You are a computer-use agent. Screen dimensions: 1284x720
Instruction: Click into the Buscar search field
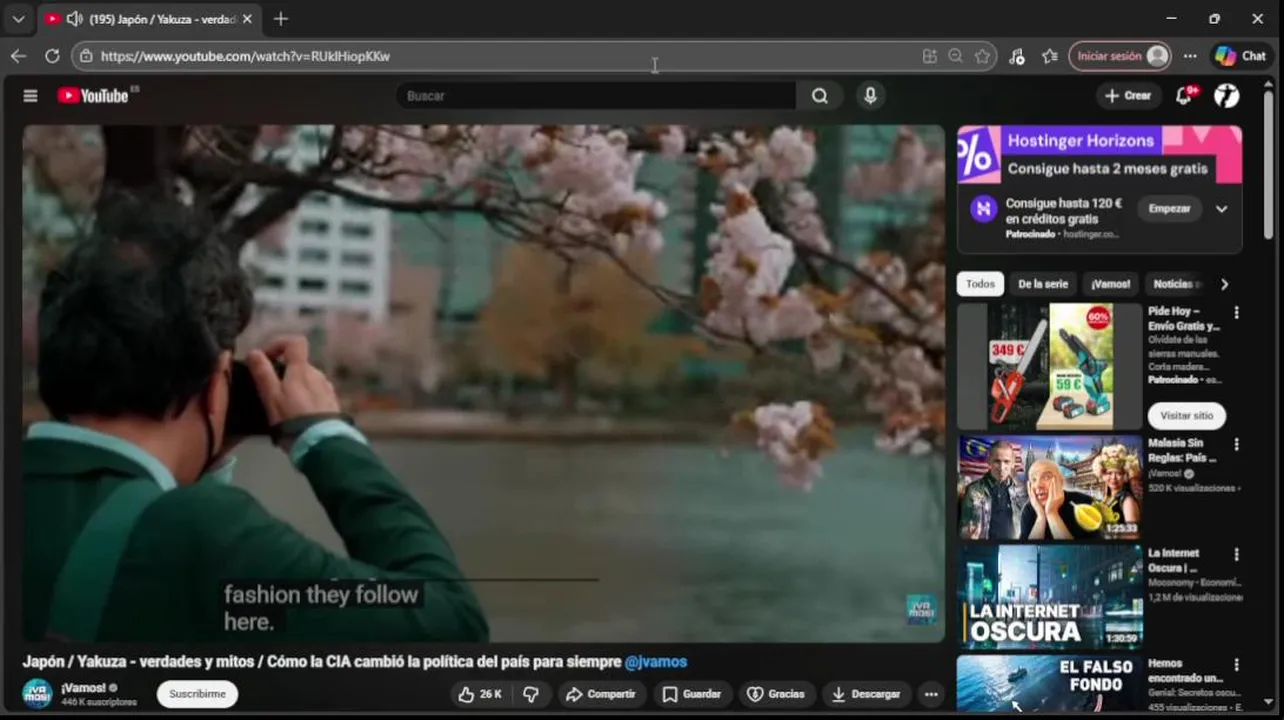tap(596, 96)
